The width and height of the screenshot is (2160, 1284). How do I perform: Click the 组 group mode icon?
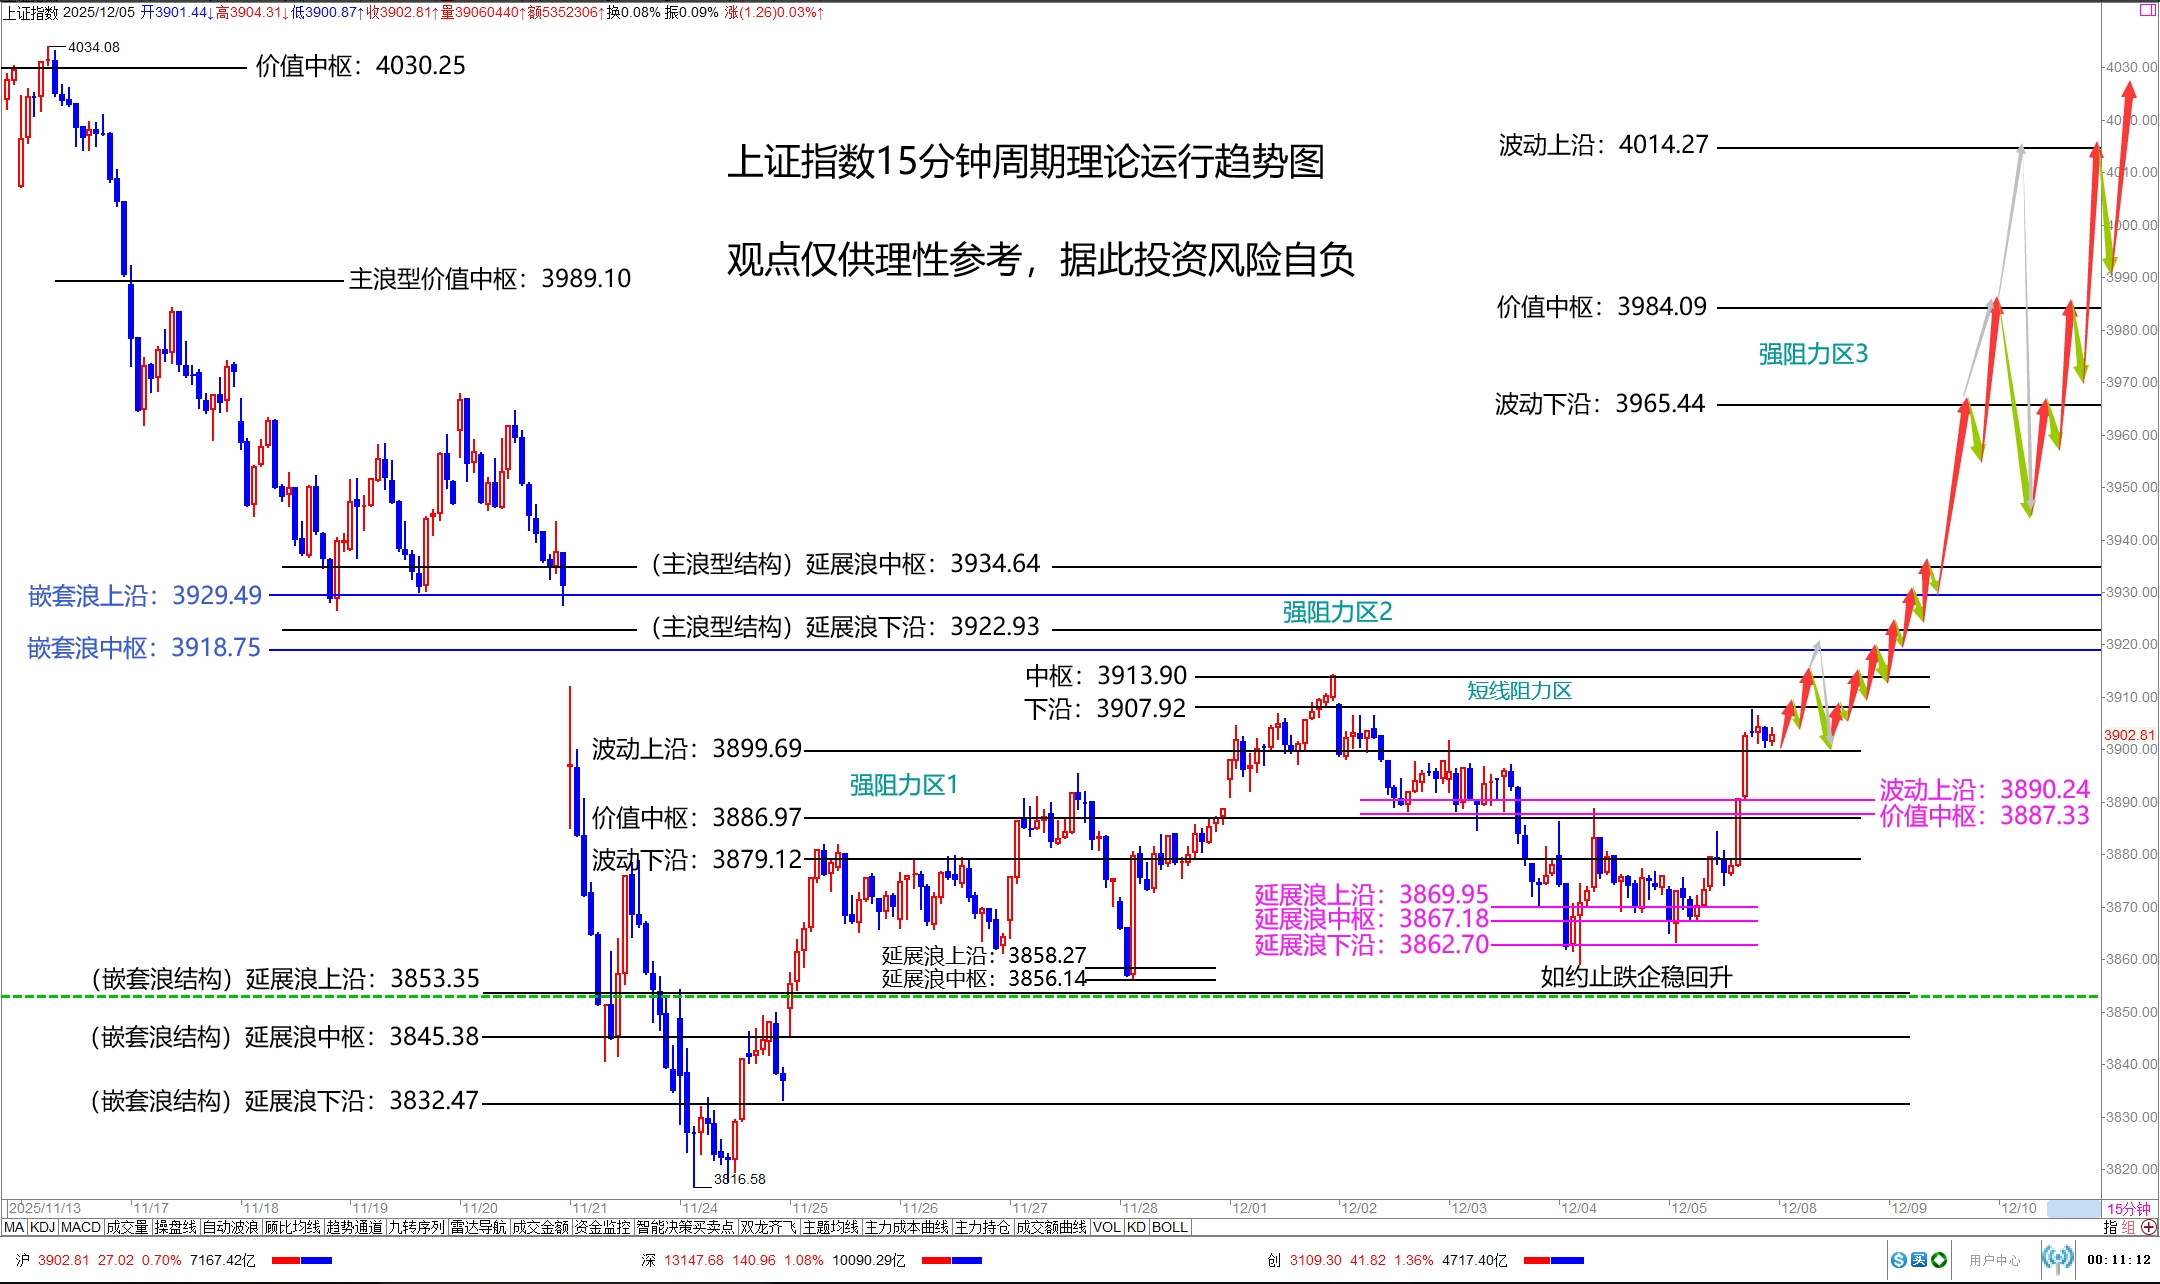point(2128,1227)
